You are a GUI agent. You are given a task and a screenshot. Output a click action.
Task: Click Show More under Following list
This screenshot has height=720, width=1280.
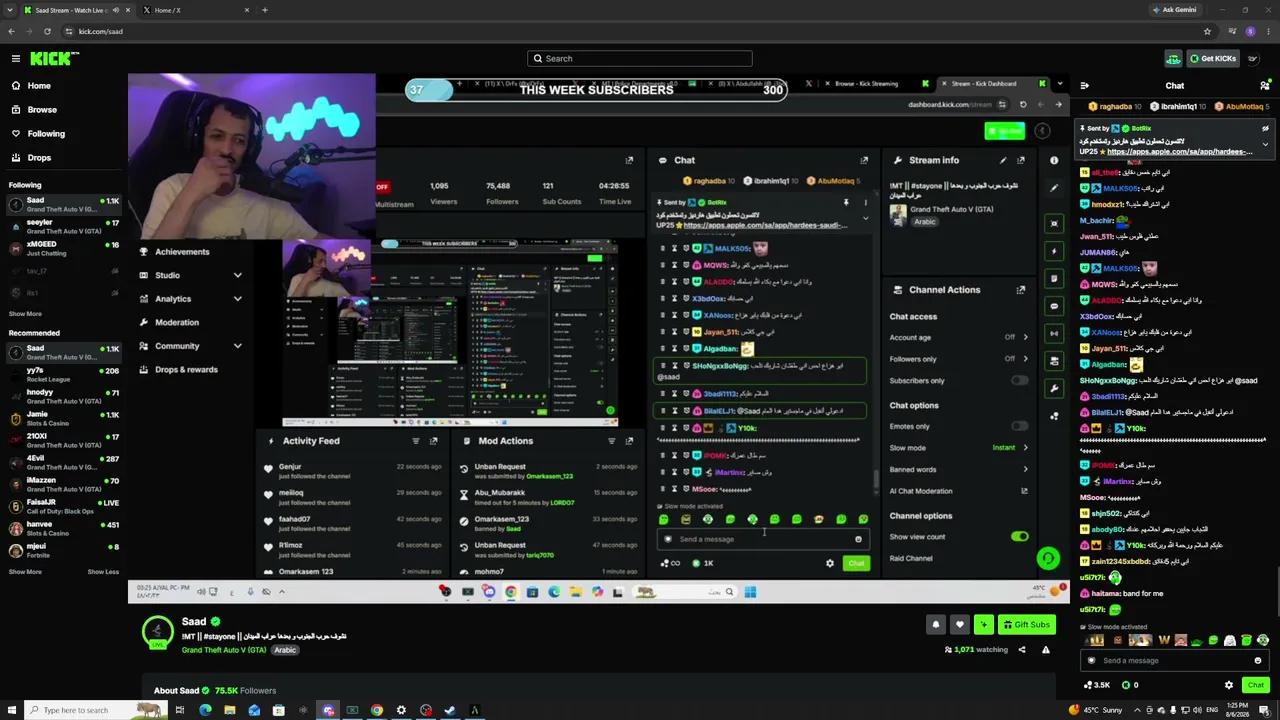click(x=25, y=314)
